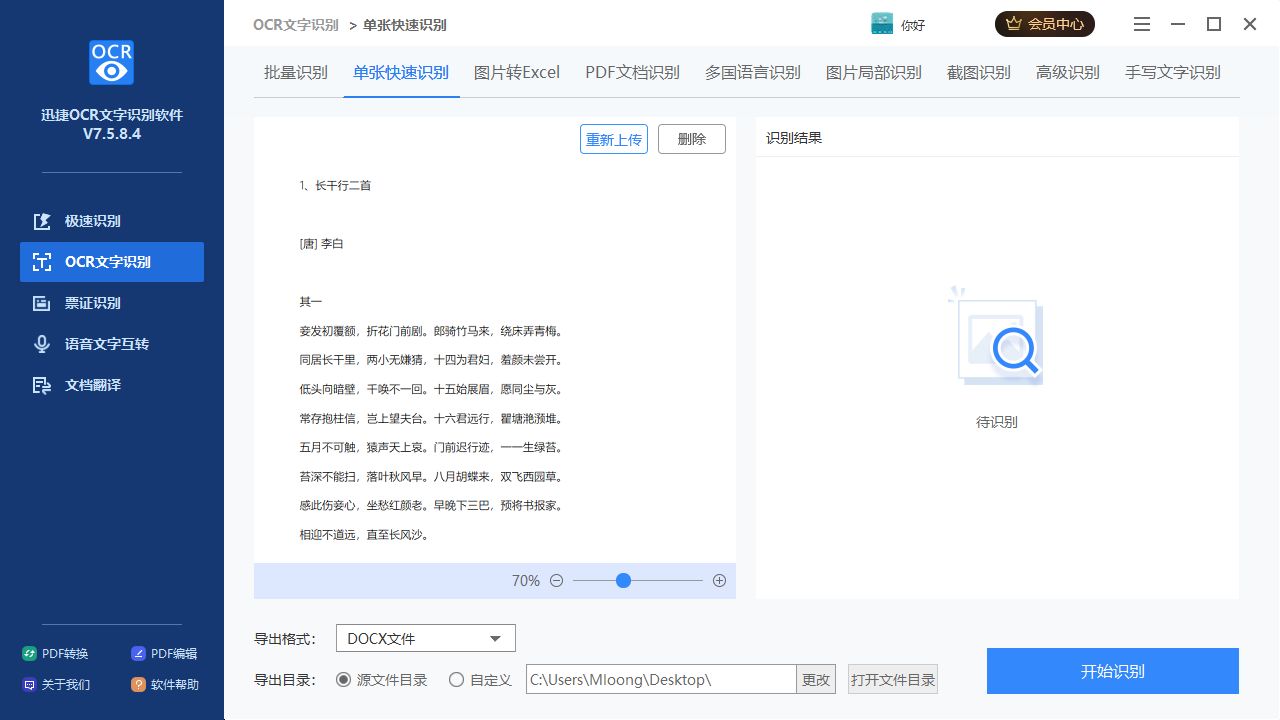Open 软件帮助 at sidebar bottom

click(165, 685)
